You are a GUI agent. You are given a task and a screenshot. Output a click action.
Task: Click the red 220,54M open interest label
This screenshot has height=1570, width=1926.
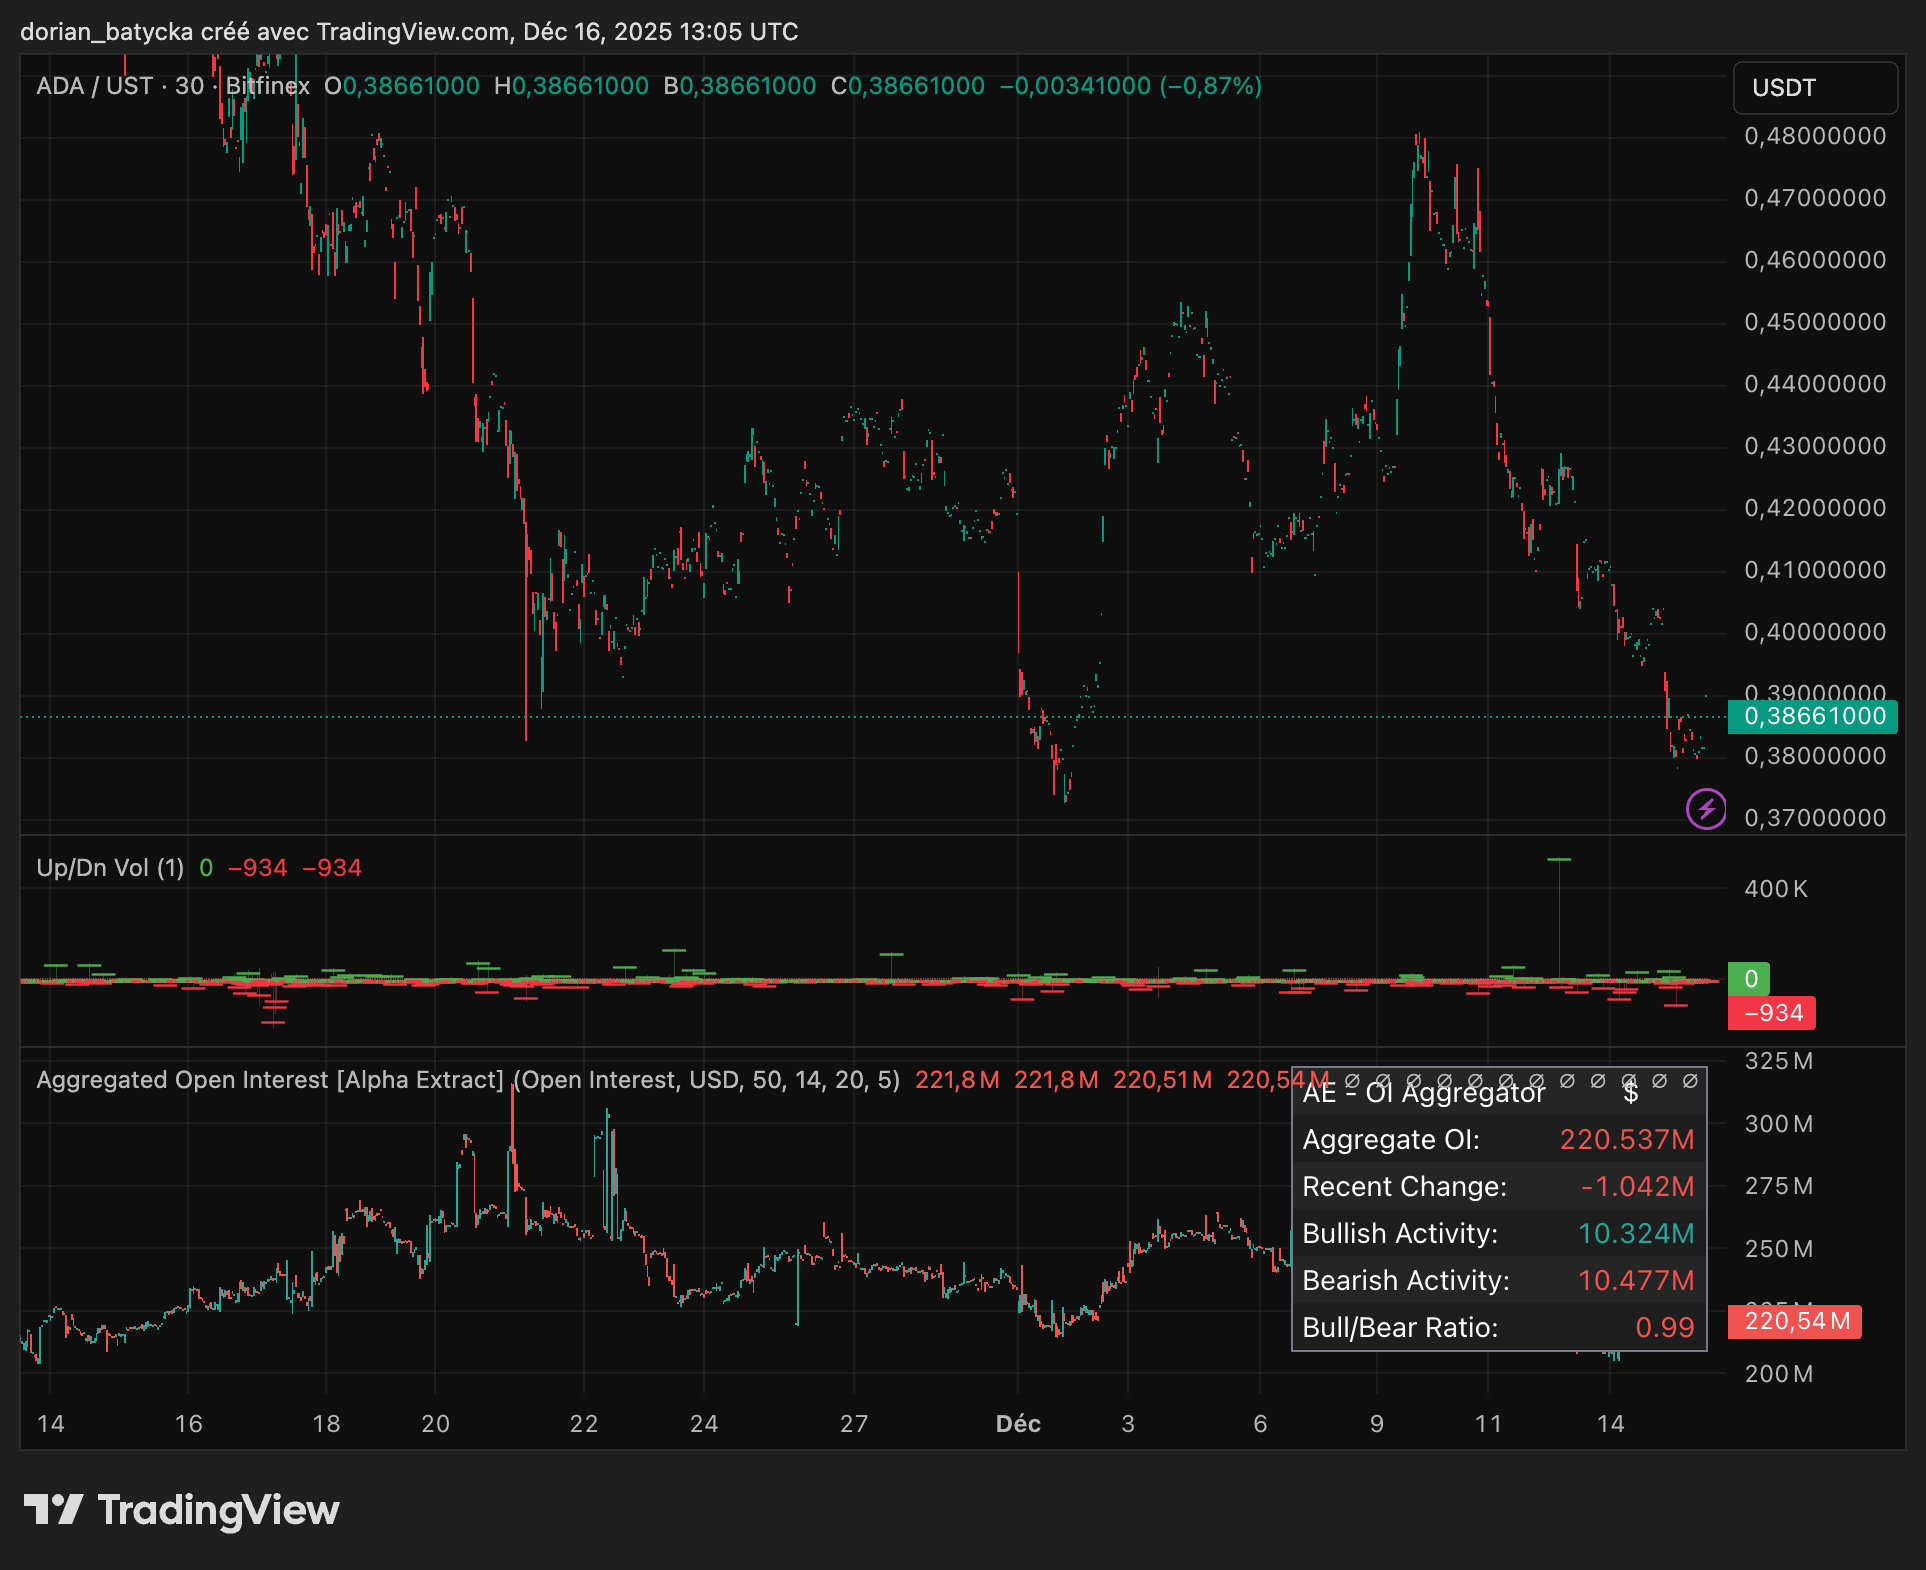point(1795,1321)
